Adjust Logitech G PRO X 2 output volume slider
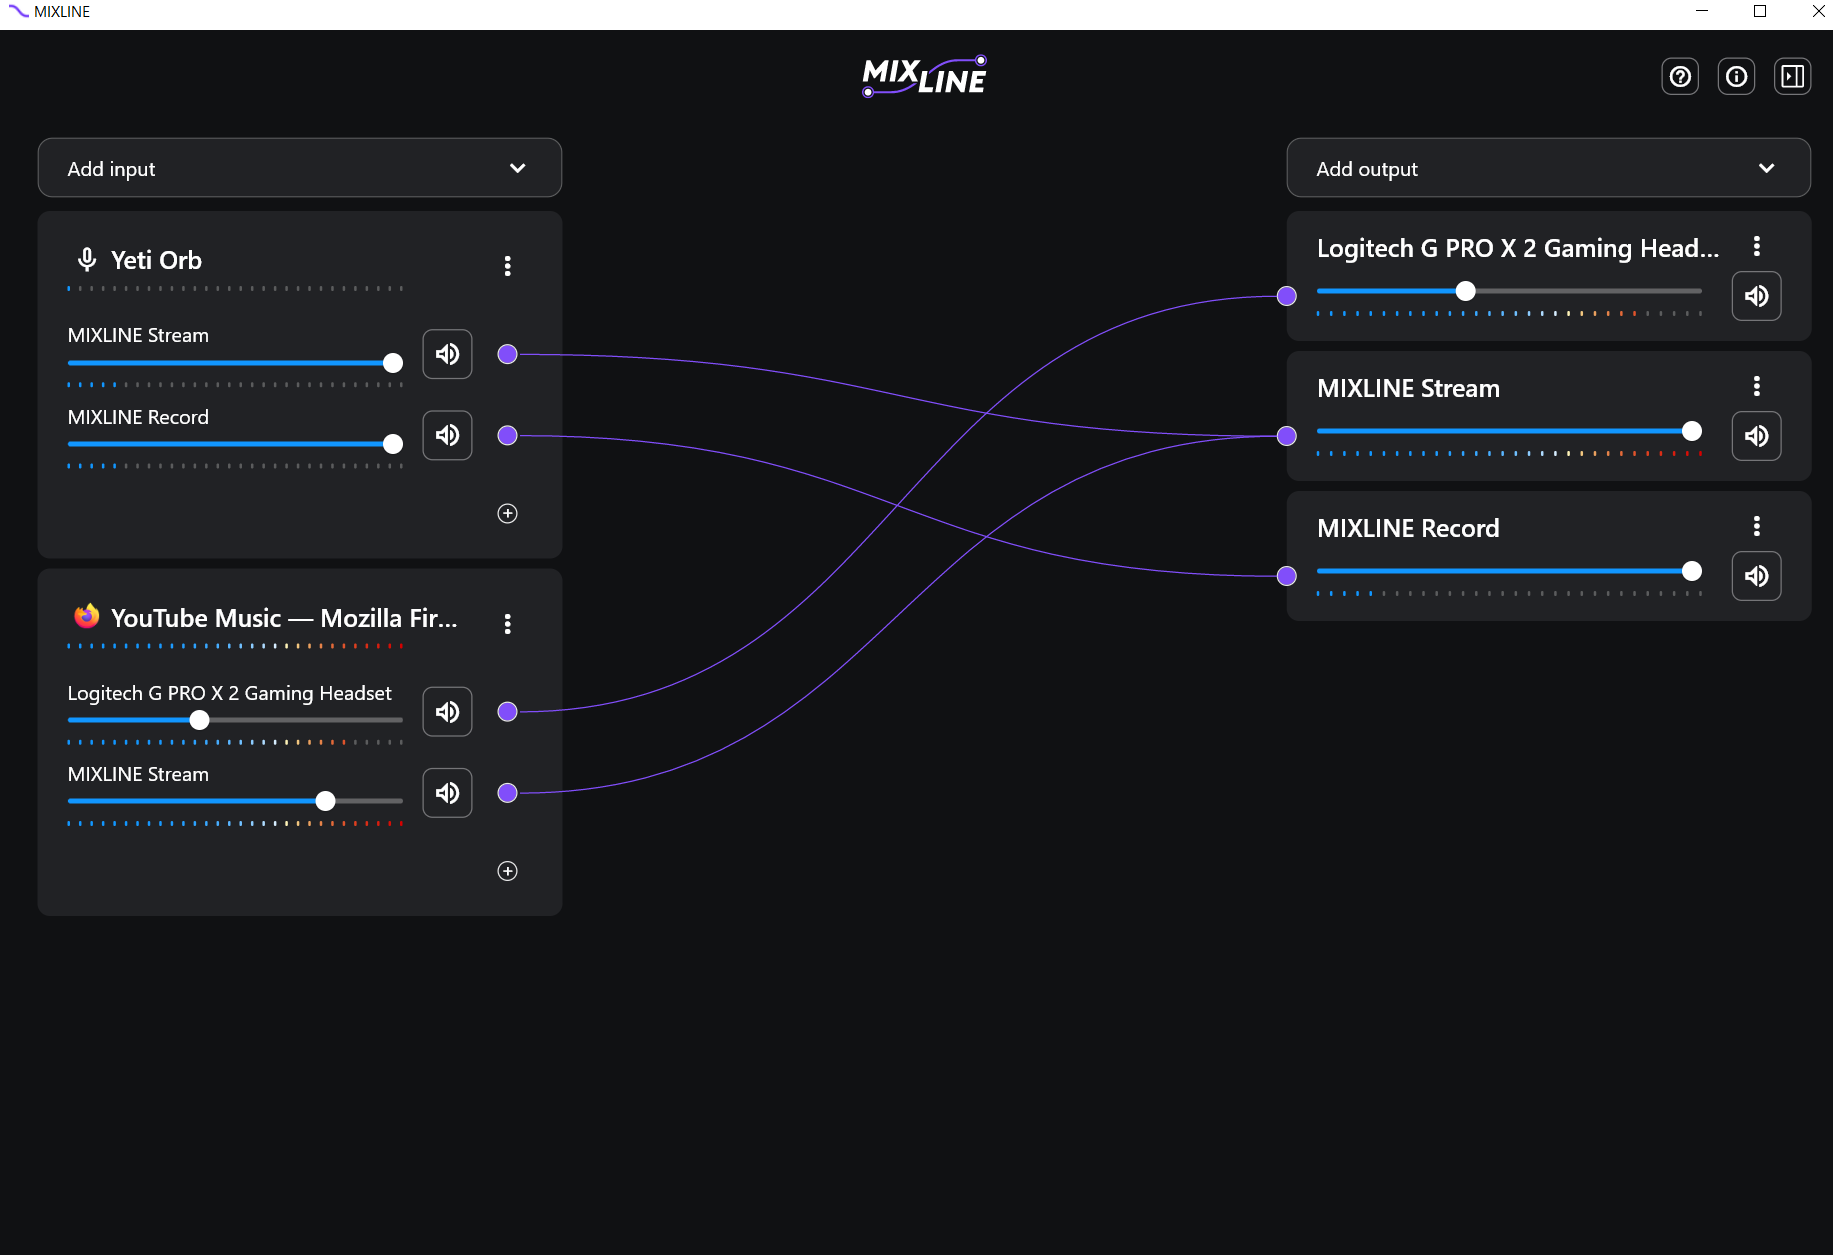The image size is (1833, 1255). pos(1509,291)
